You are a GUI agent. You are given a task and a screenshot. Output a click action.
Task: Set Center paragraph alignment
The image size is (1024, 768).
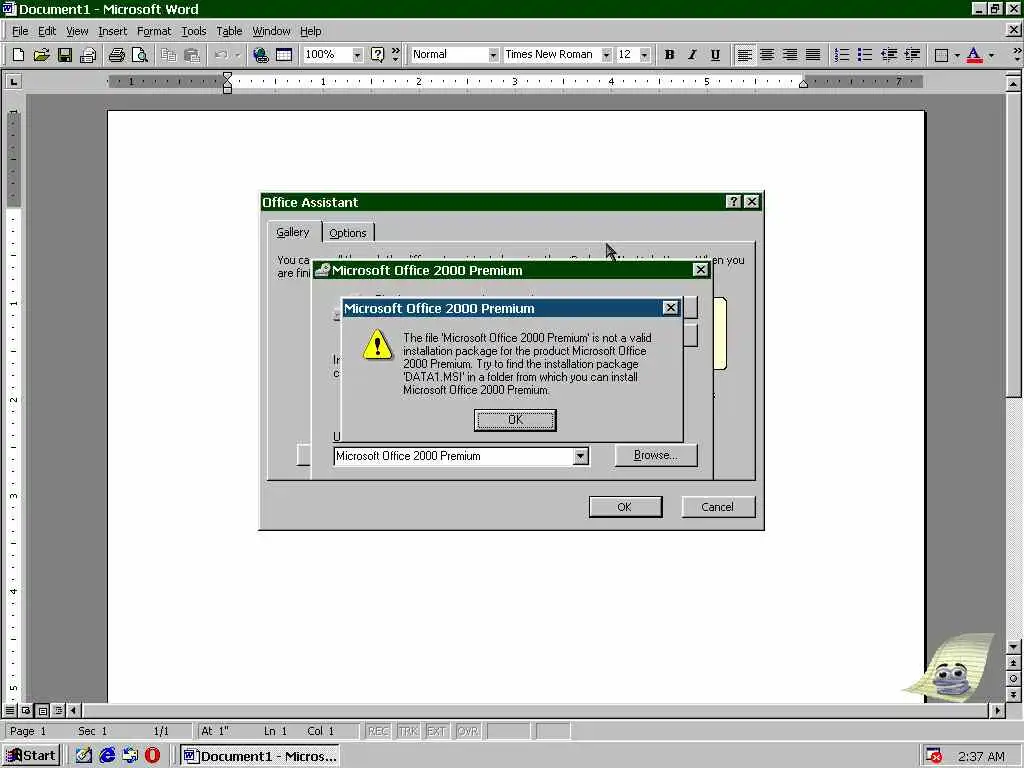click(x=767, y=55)
